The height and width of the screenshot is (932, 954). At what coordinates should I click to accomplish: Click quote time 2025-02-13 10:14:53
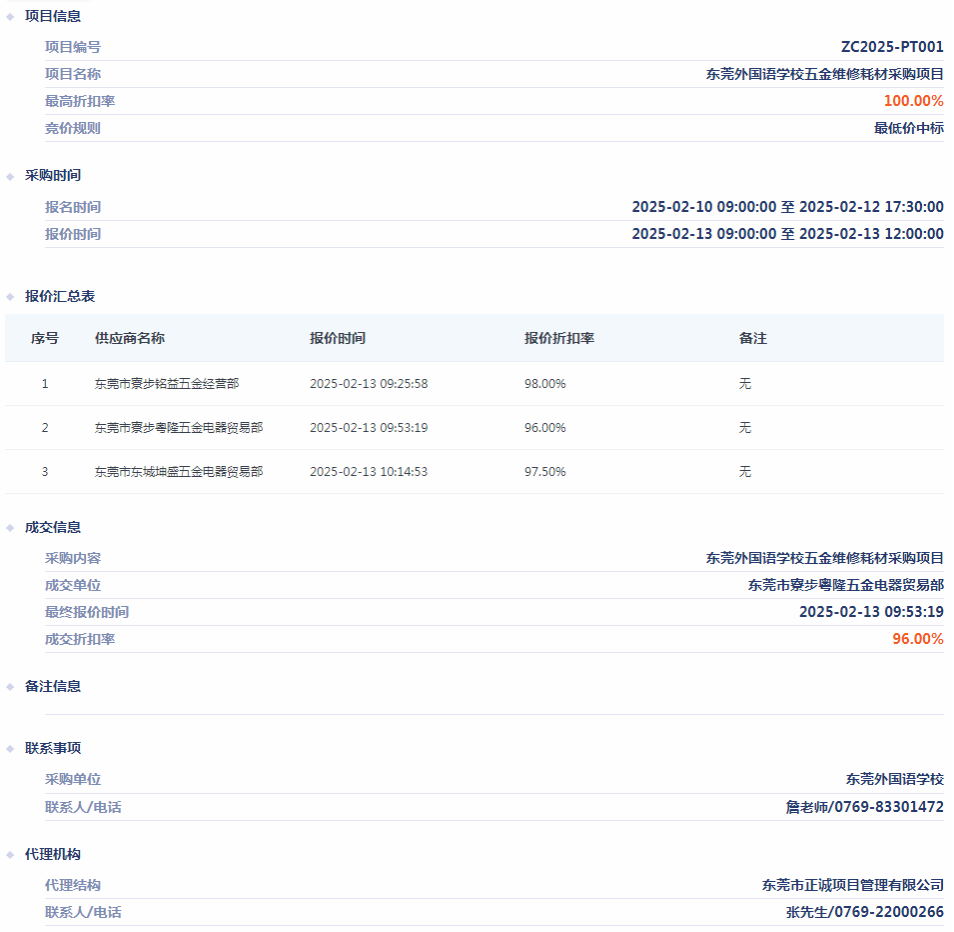pos(369,471)
